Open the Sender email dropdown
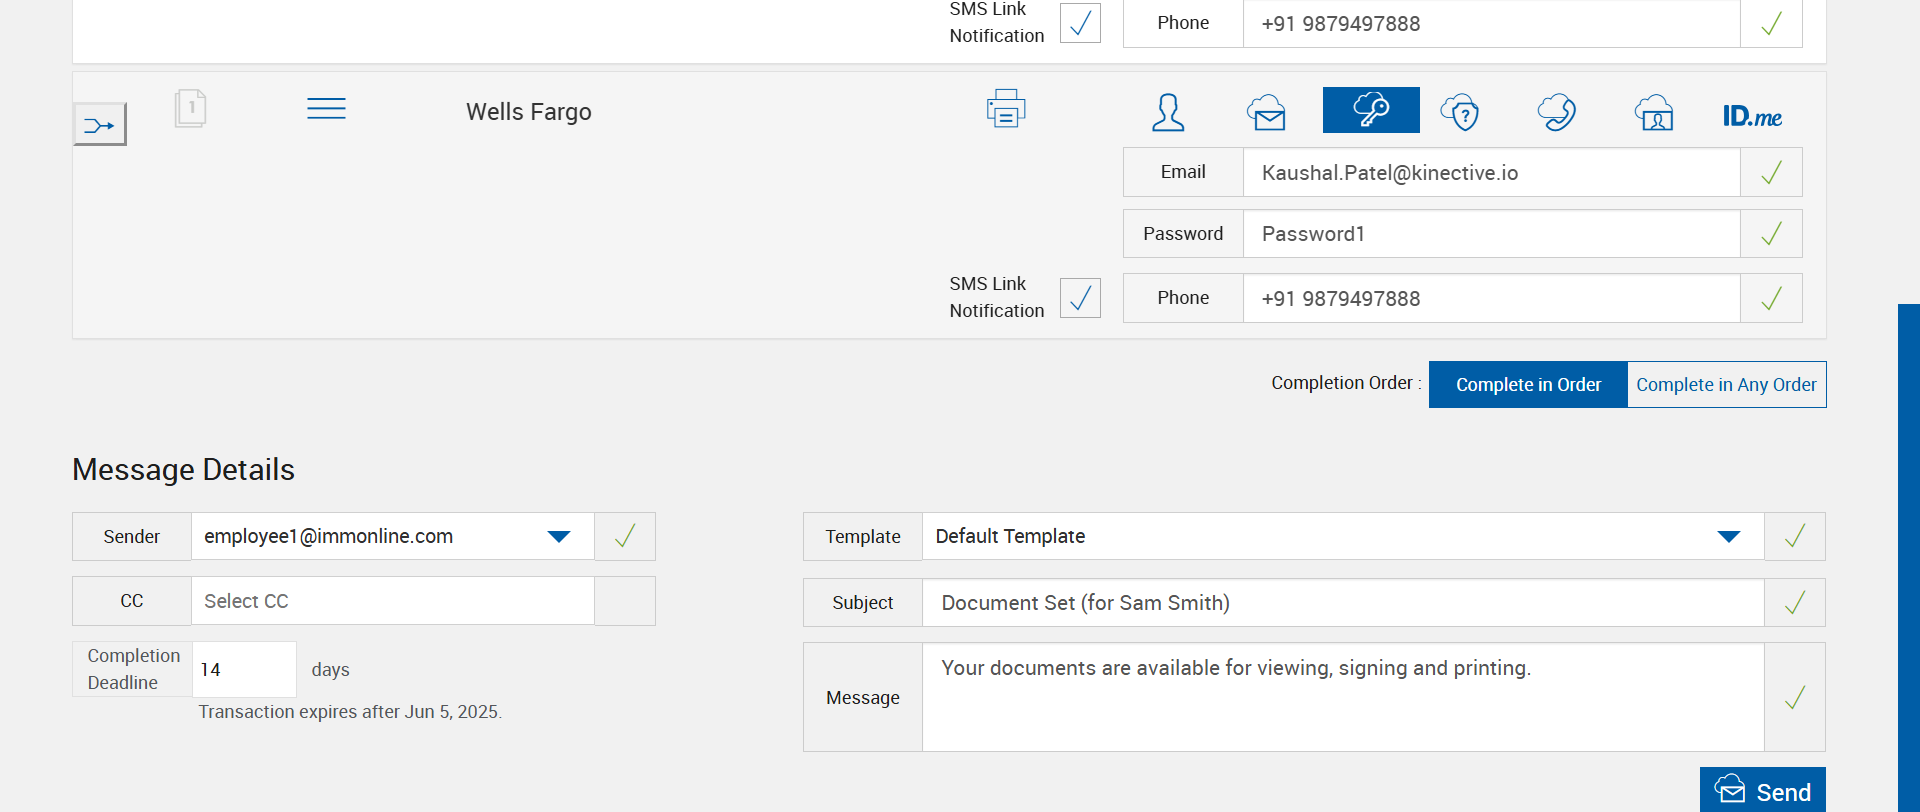 (559, 537)
